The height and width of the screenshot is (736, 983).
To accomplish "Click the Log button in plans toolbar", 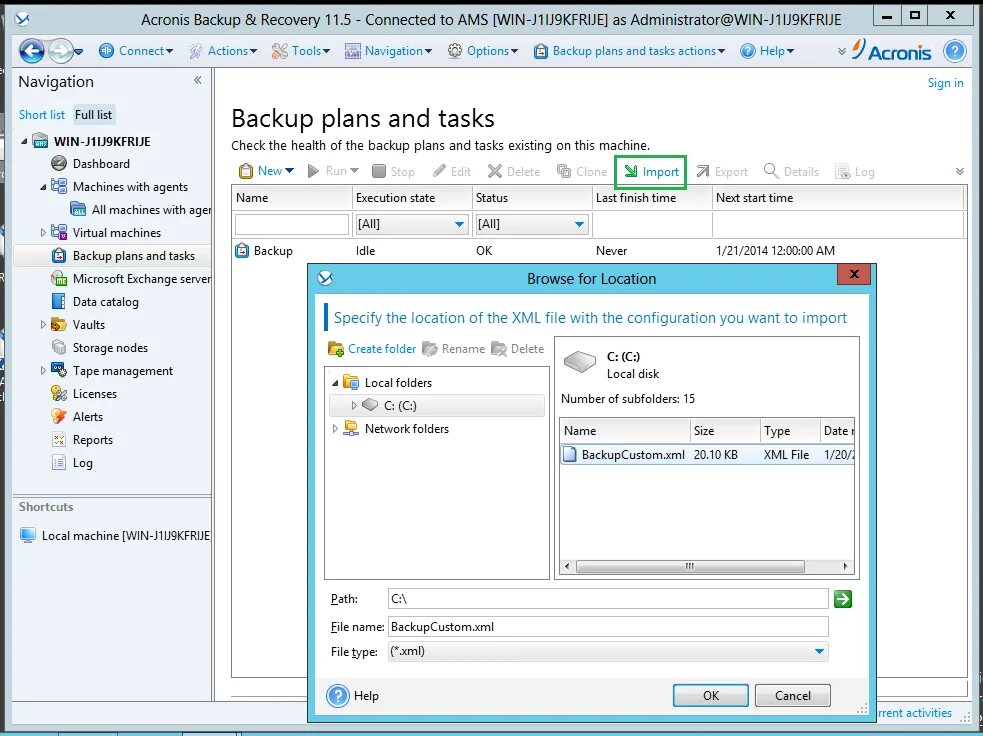I will click(855, 171).
